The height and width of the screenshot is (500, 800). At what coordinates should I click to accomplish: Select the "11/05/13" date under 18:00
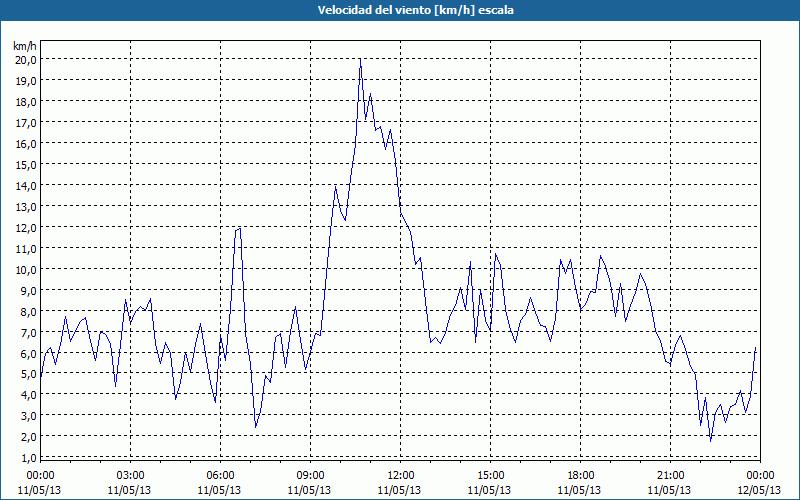click(580, 490)
